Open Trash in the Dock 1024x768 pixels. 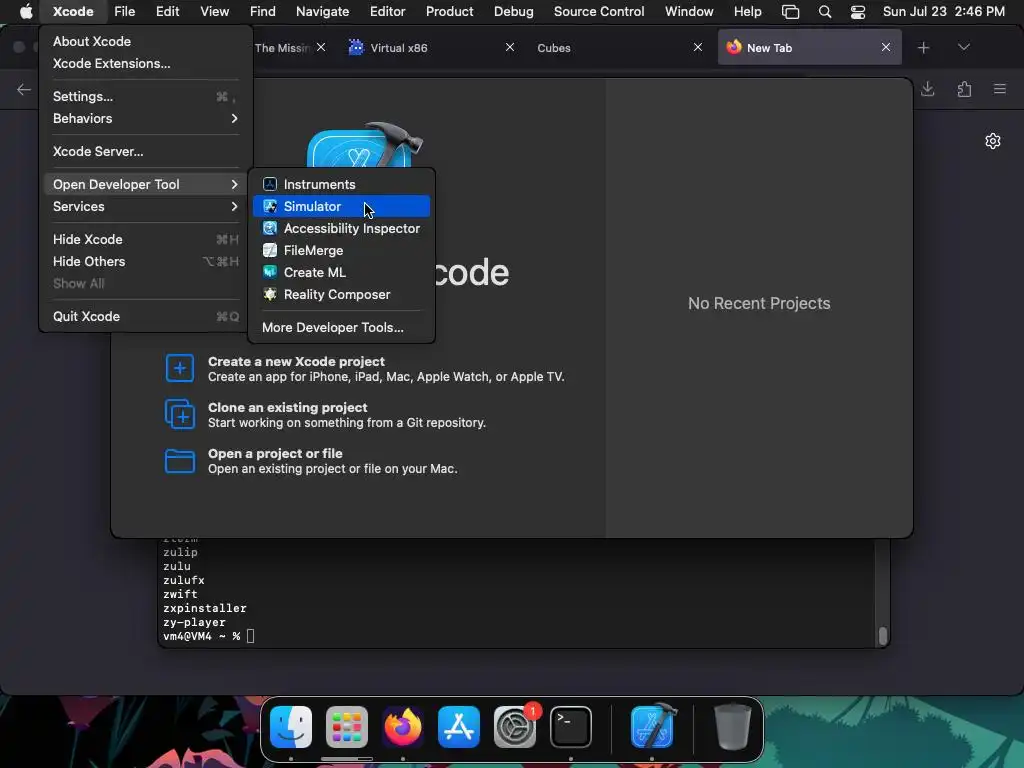click(x=733, y=727)
